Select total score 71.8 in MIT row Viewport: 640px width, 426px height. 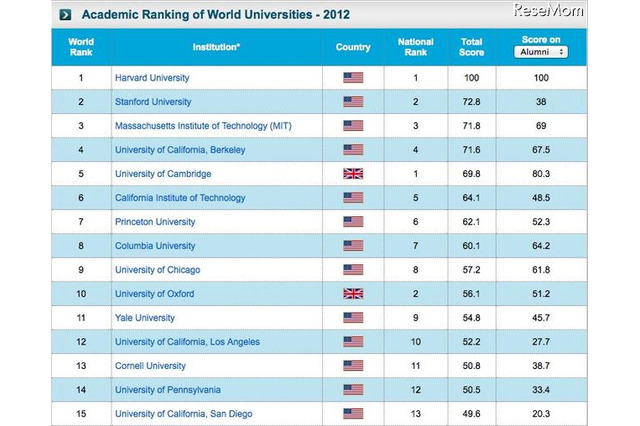tap(471, 126)
